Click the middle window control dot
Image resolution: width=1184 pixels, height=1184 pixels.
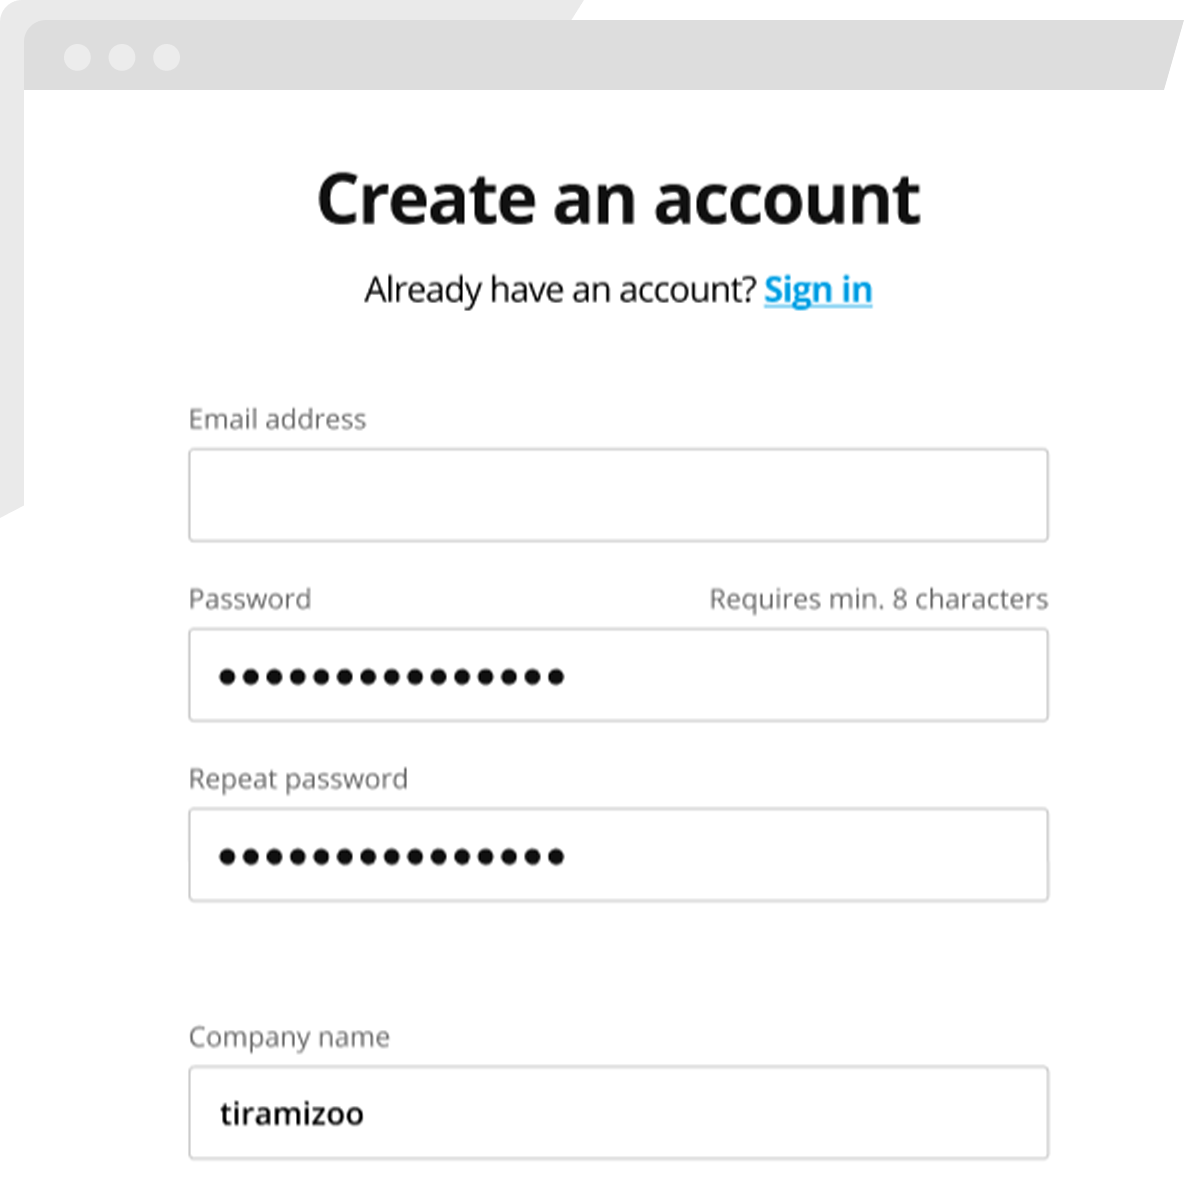pyautogui.click(x=122, y=57)
